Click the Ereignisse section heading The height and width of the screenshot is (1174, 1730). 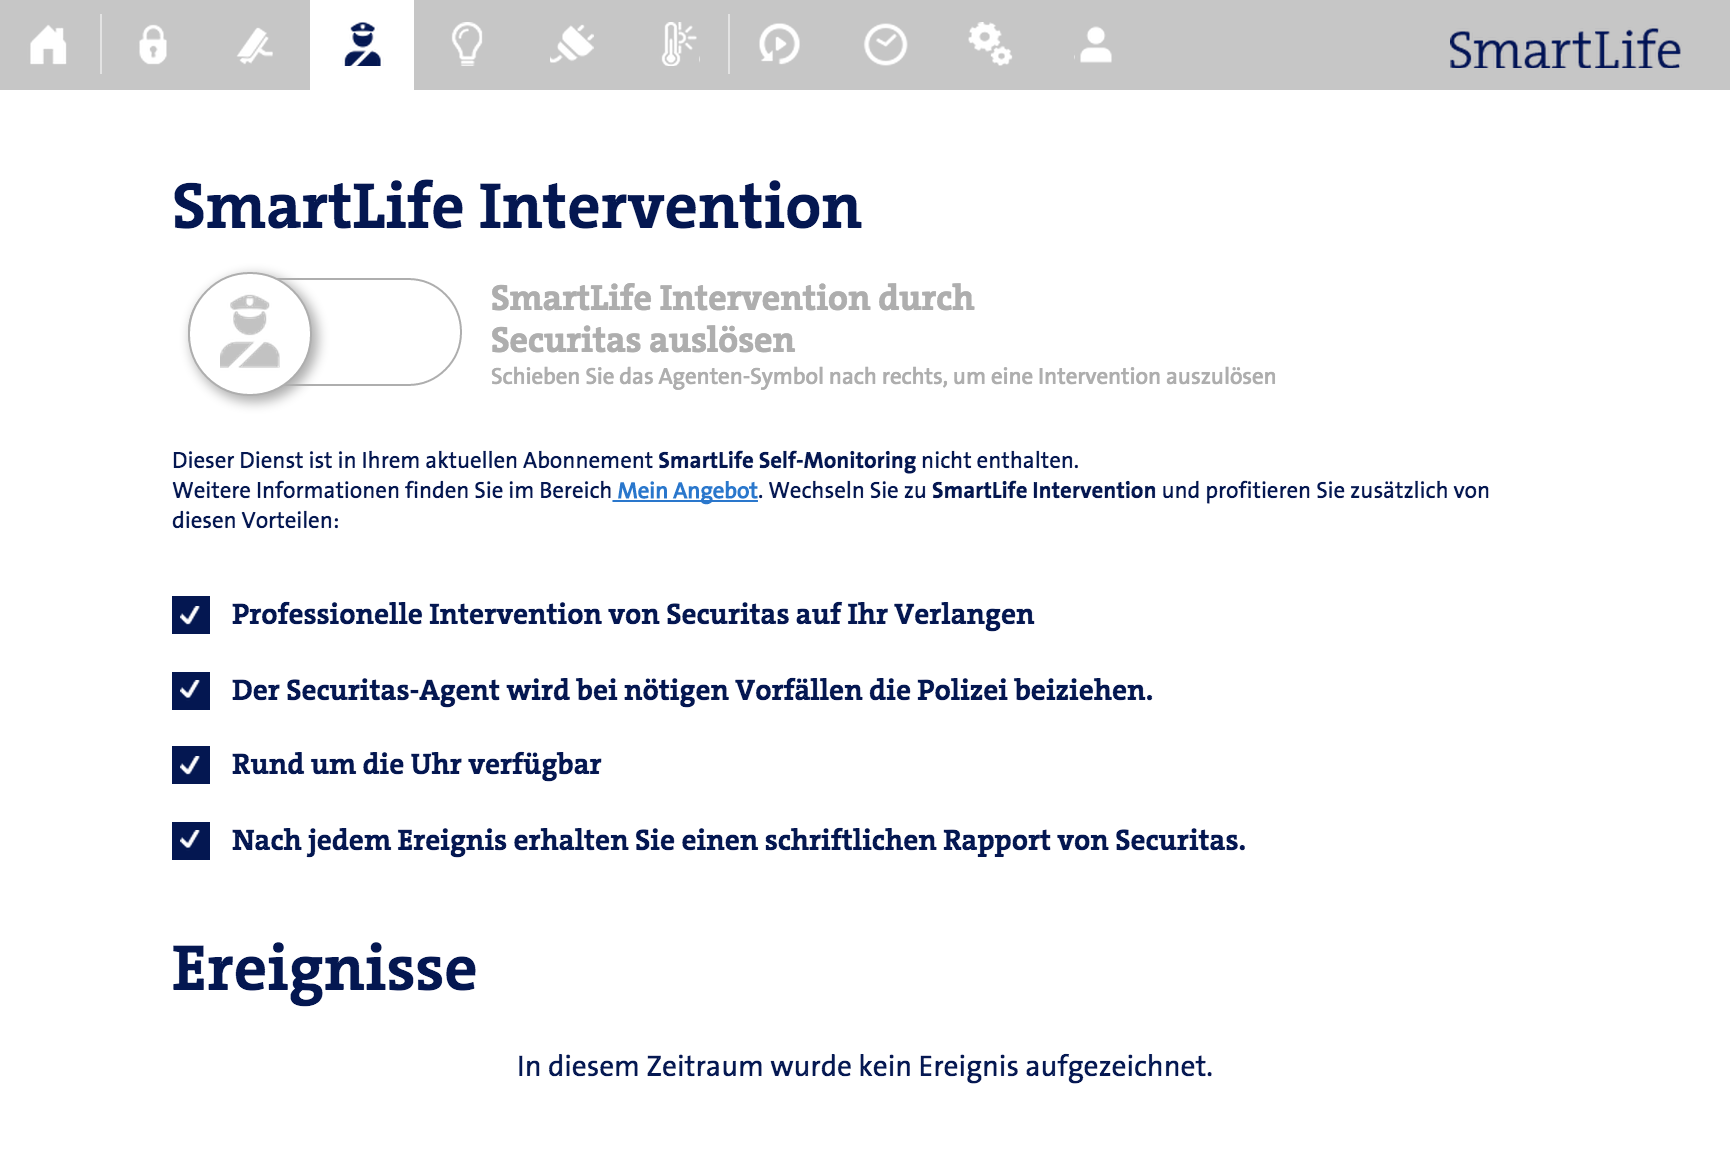pyautogui.click(x=324, y=969)
